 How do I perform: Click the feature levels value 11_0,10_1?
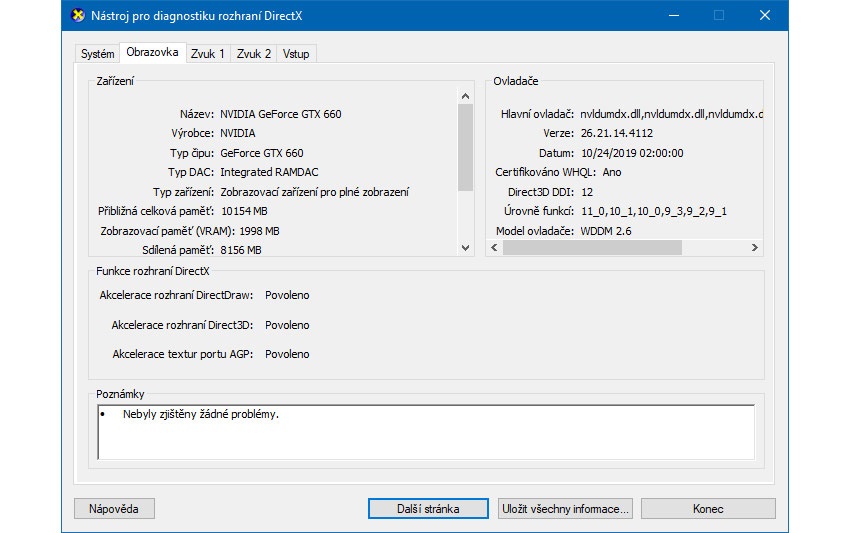pyautogui.click(x=654, y=211)
